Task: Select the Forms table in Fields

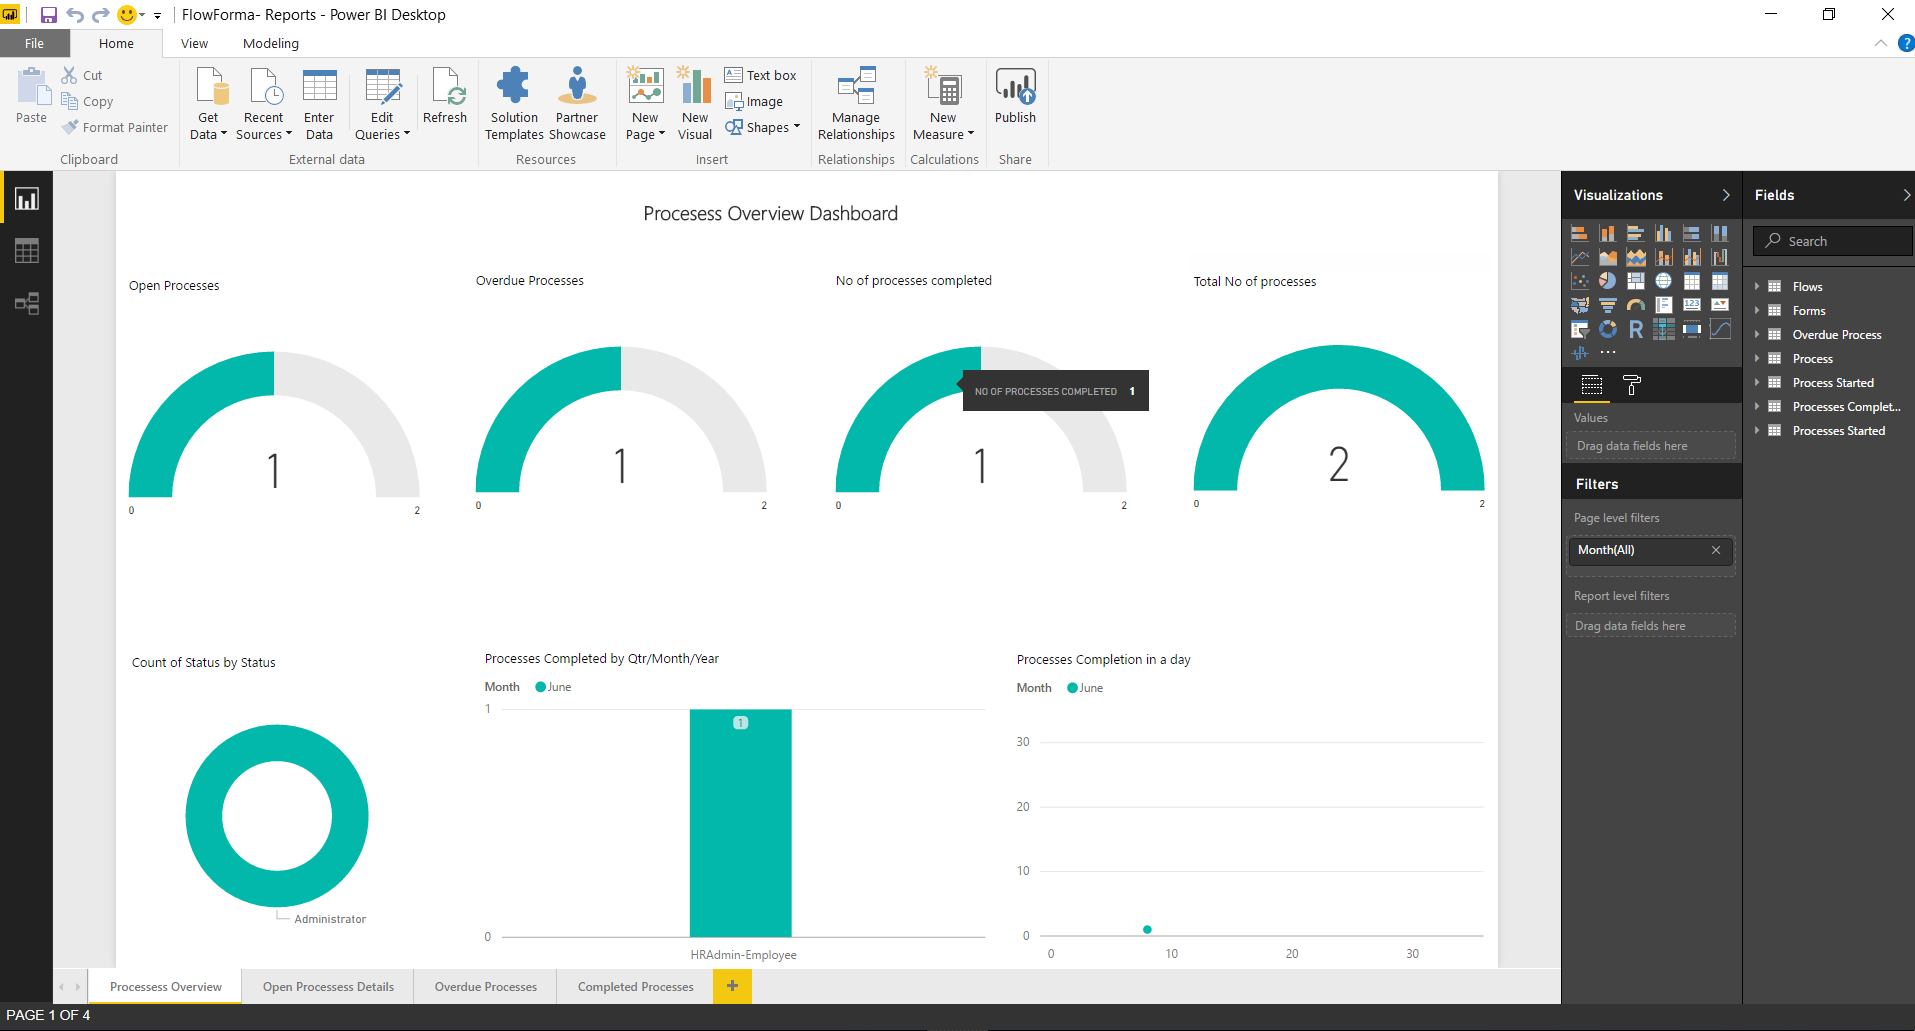Action: [1808, 311]
